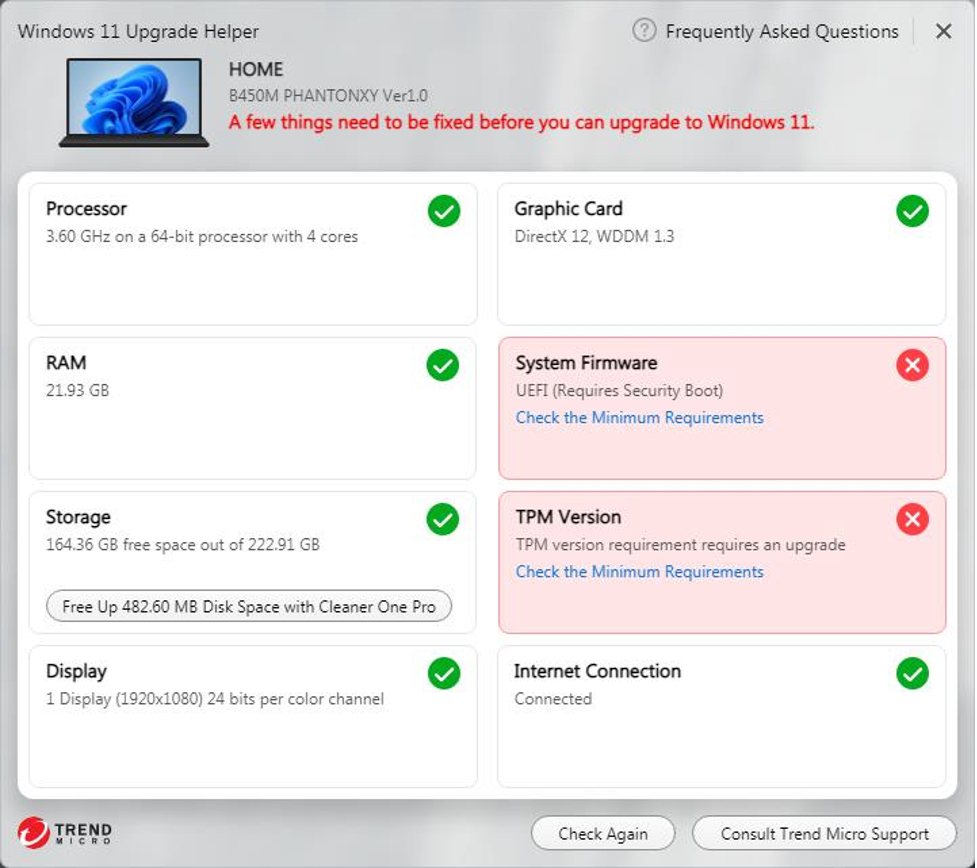Screen dimensions: 977x868
Task: Click Free Up Disk Space with Cleaner One Pro
Action: click(249, 606)
